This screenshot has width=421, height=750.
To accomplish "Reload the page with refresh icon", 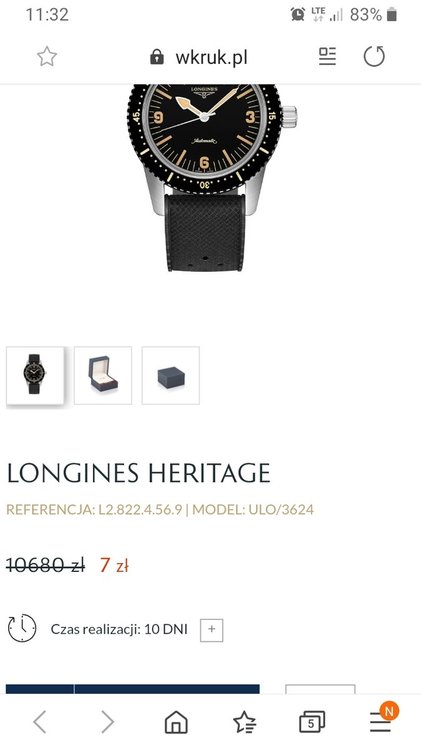I will [x=374, y=56].
